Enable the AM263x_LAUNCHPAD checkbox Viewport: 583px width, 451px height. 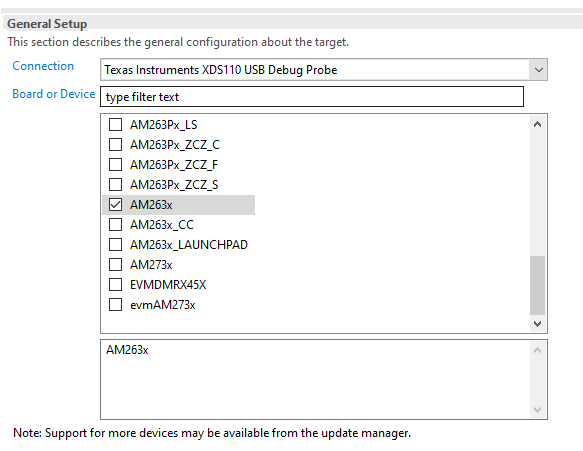115,245
